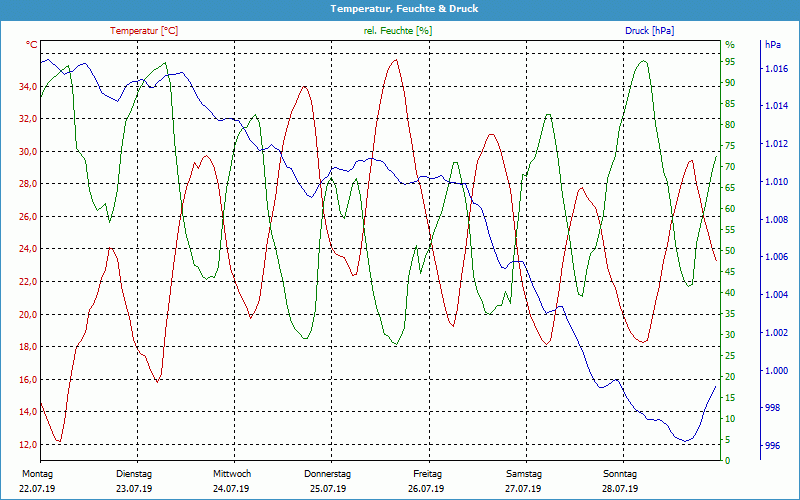Click the "70" humidity axis value
Screen dimensions: 800x500
coord(730,167)
